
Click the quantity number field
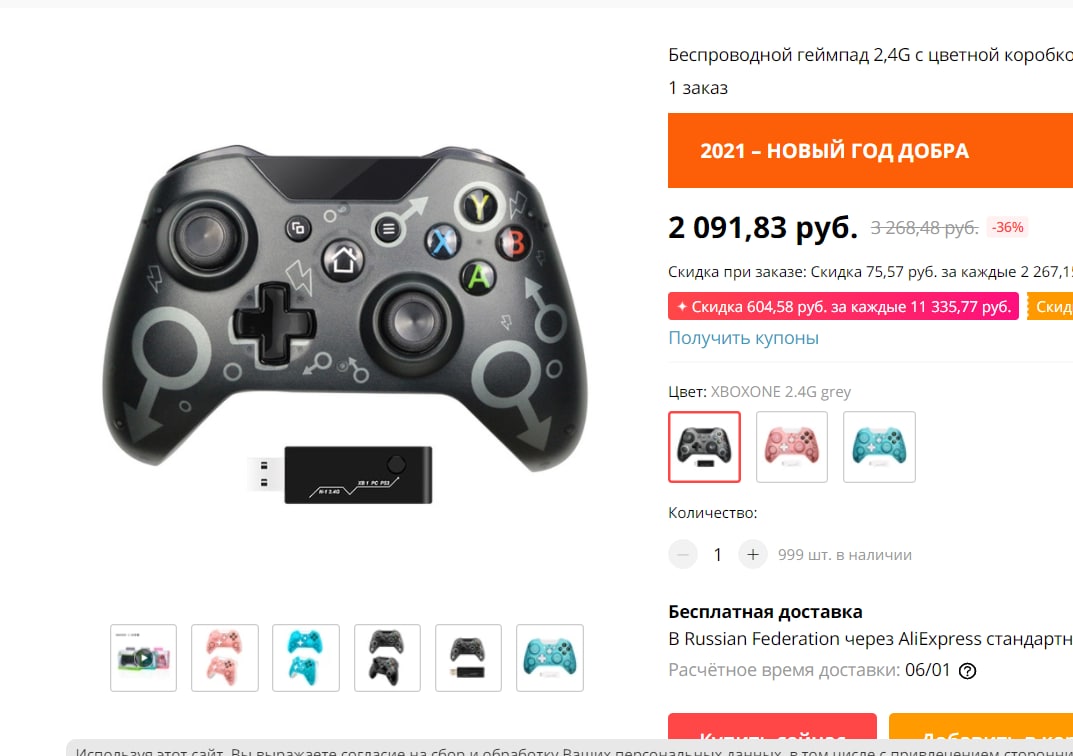coord(718,554)
